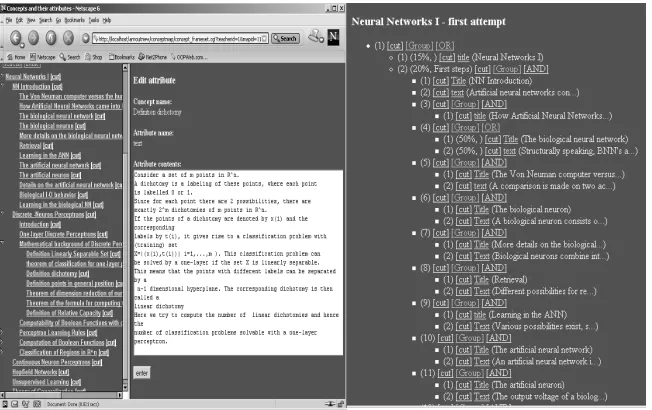Open the Composer icon in the status bar
This screenshot has height=410, width=652.
pyautogui.click(x=26, y=404)
